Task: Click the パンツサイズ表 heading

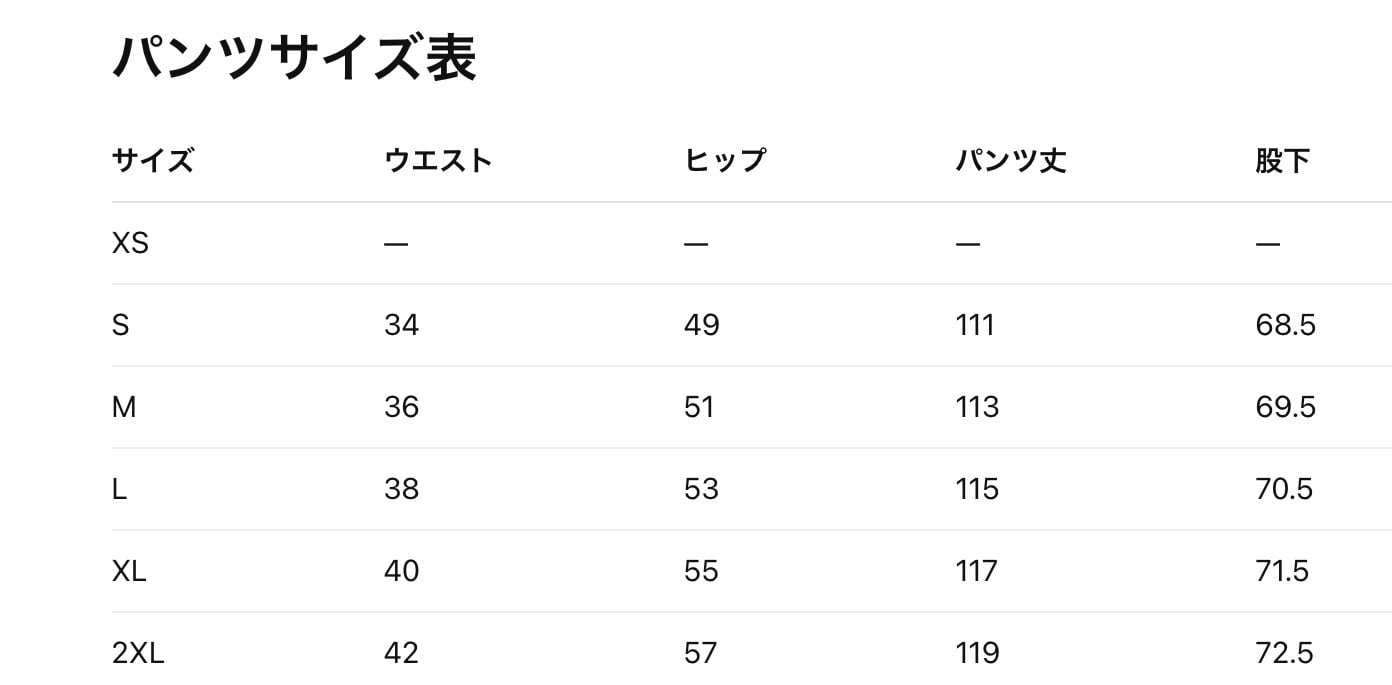Action: tap(293, 58)
